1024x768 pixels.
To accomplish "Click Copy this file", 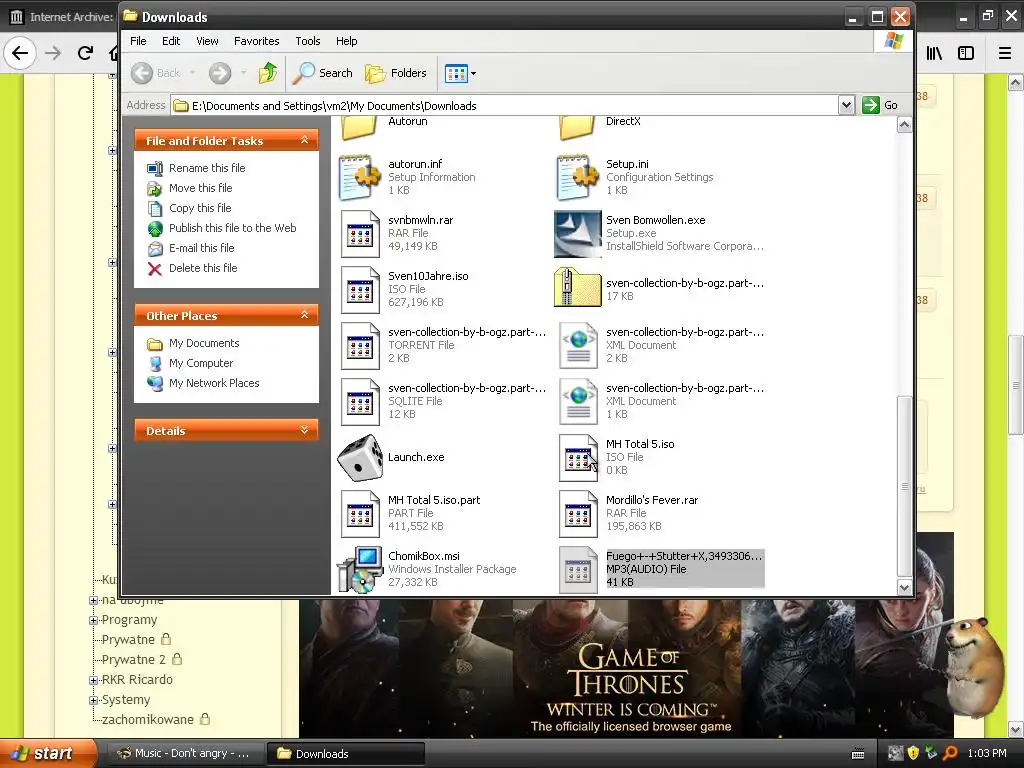I will (200, 208).
